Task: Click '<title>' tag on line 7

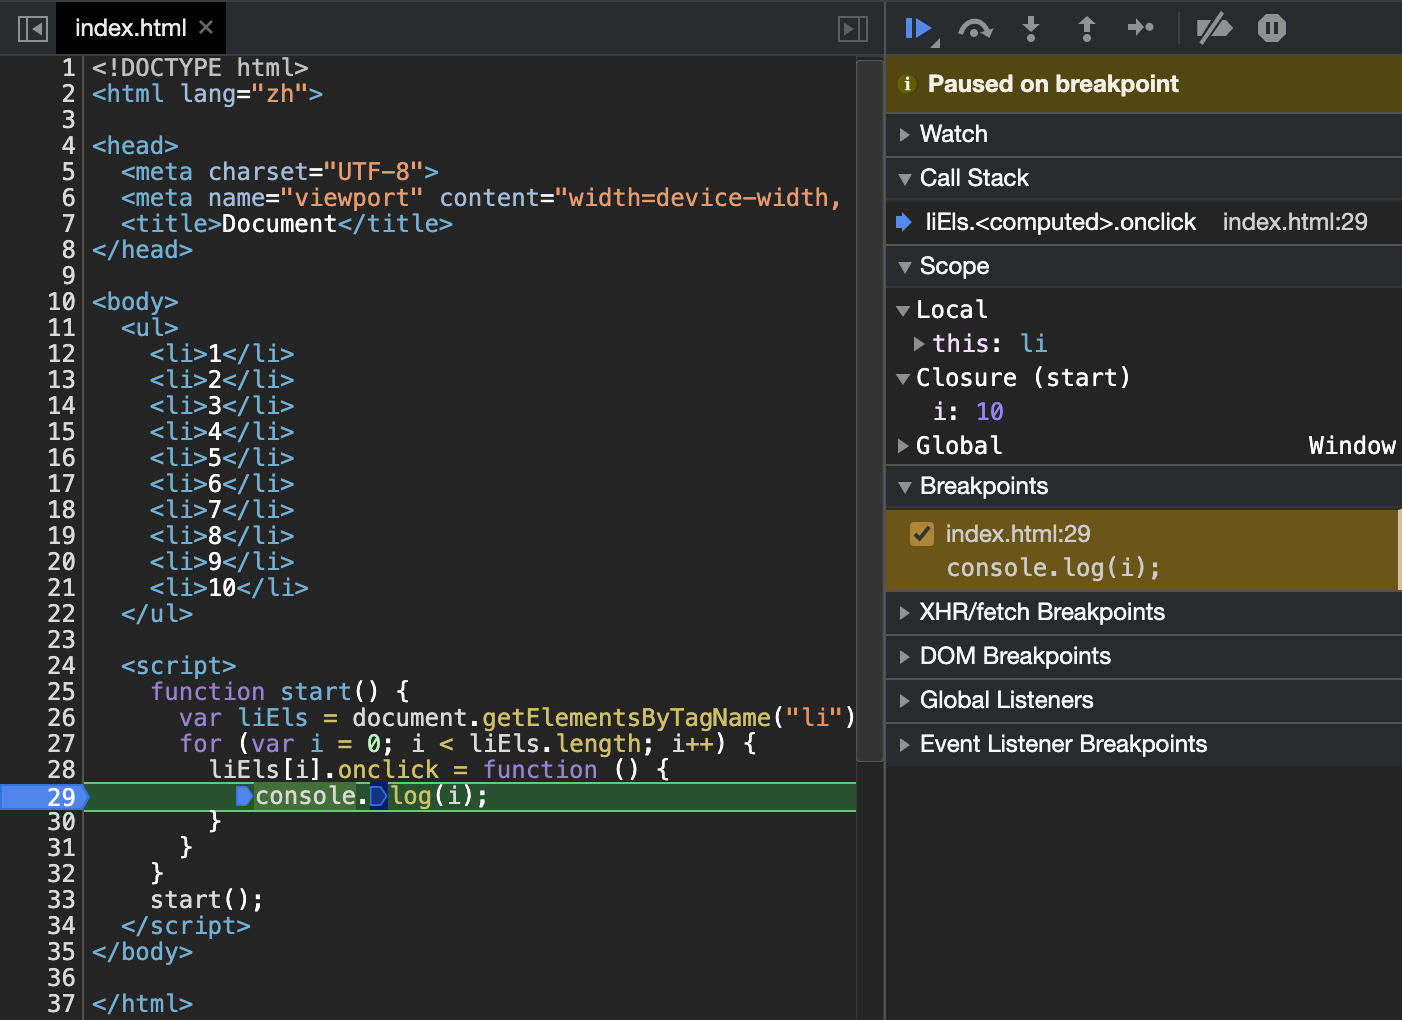Action: [x=171, y=224]
